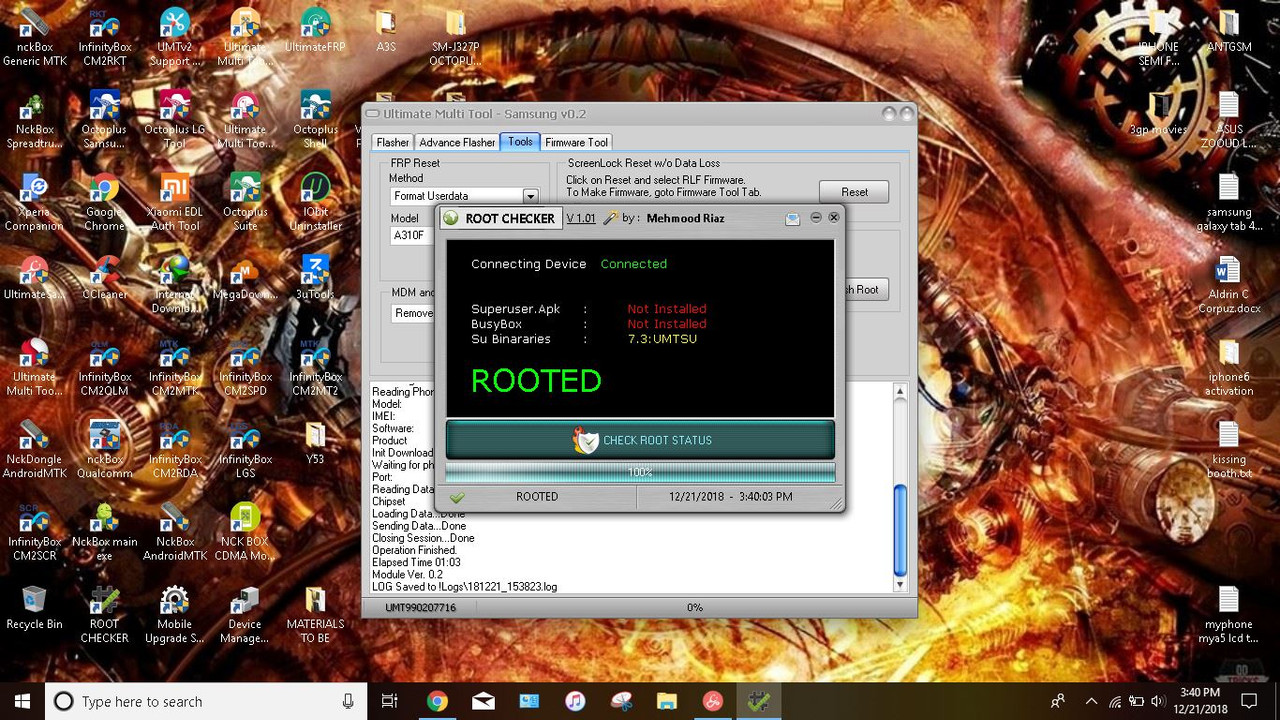Open CCleaner from the desktop
Image resolution: width=1280 pixels, height=720 pixels.
coord(104,279)
